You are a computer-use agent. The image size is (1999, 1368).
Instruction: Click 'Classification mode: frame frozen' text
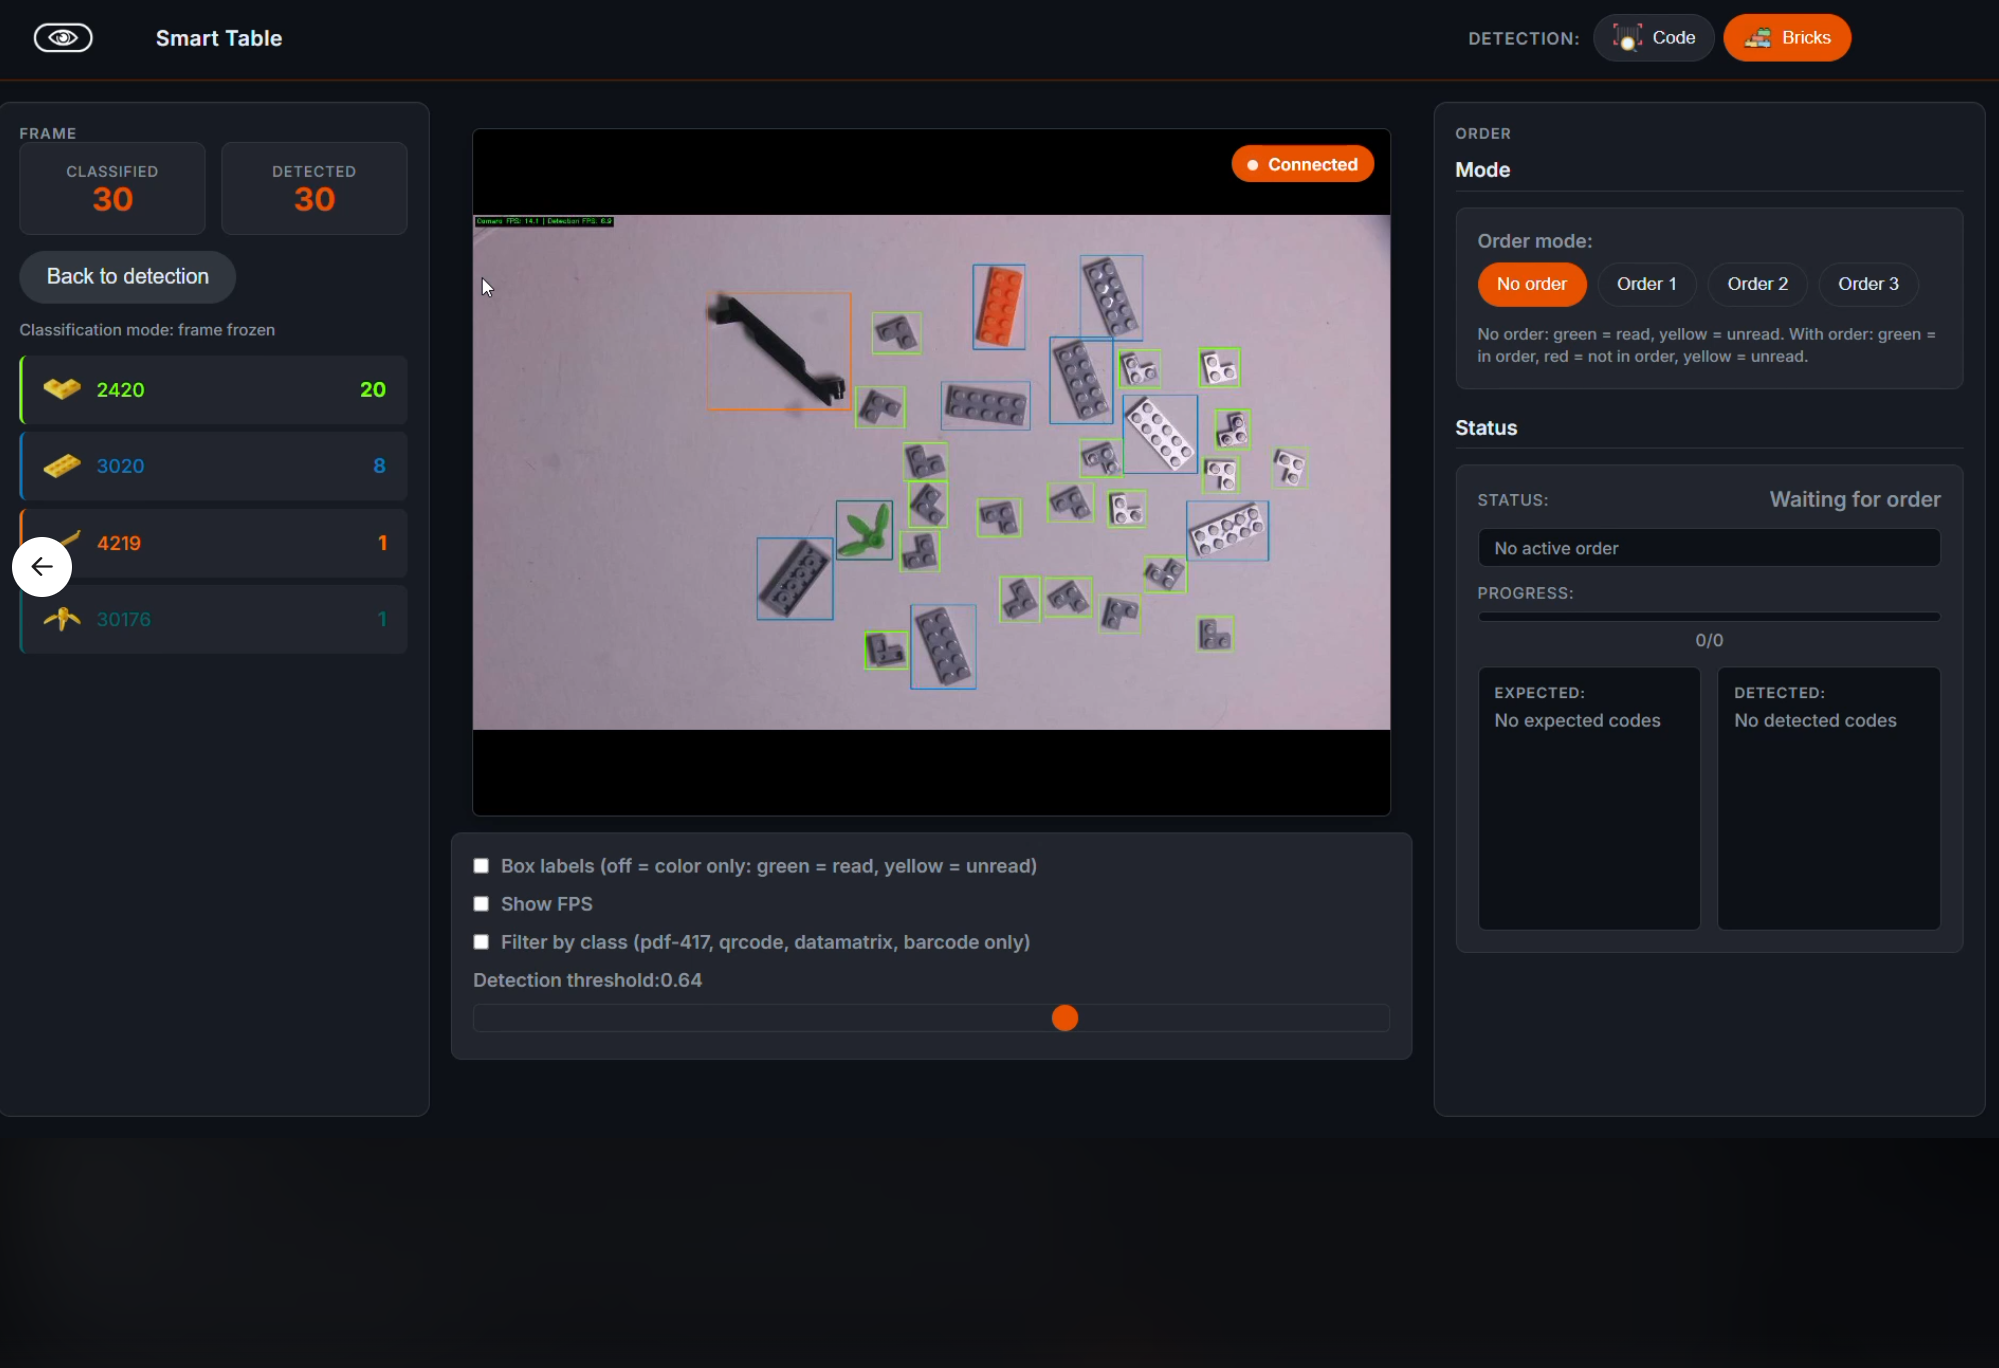147,330
